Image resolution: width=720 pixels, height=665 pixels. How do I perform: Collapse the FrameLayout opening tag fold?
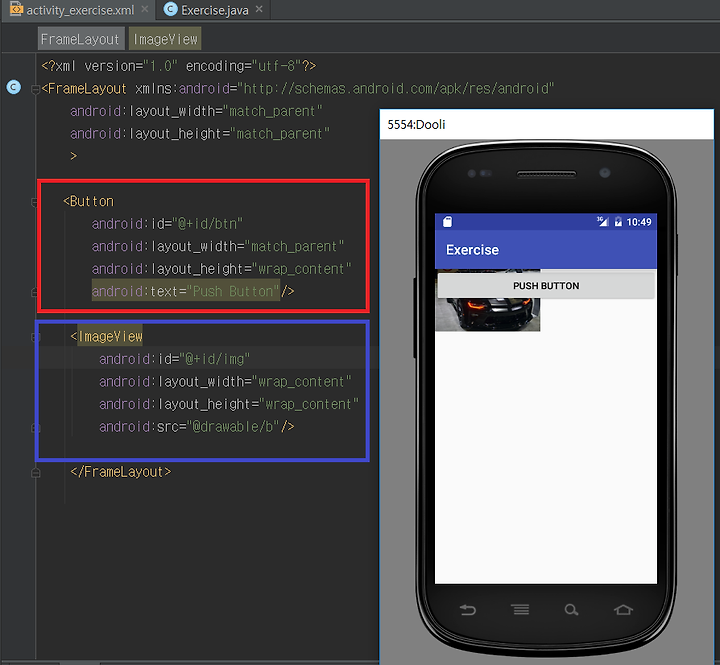[x=35, y=89]
